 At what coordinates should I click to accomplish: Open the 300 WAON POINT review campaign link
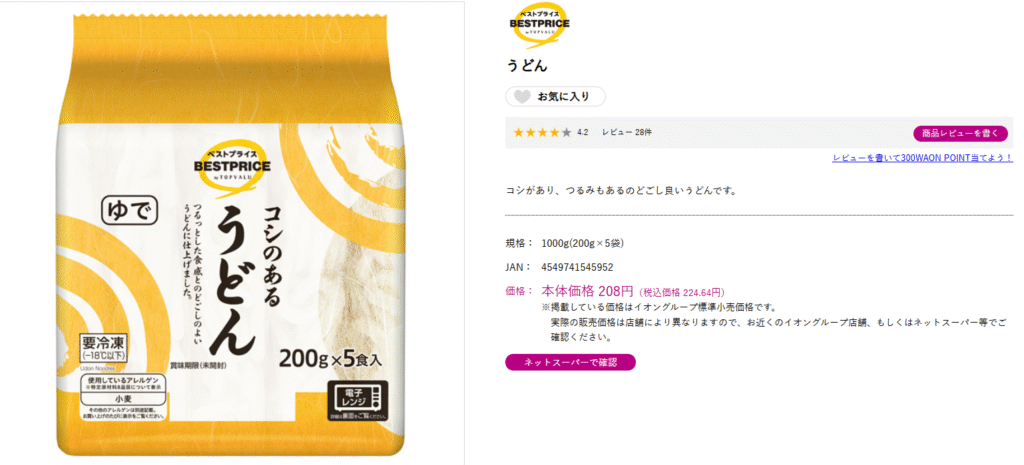pyautogui.click(x=922, y=158)
